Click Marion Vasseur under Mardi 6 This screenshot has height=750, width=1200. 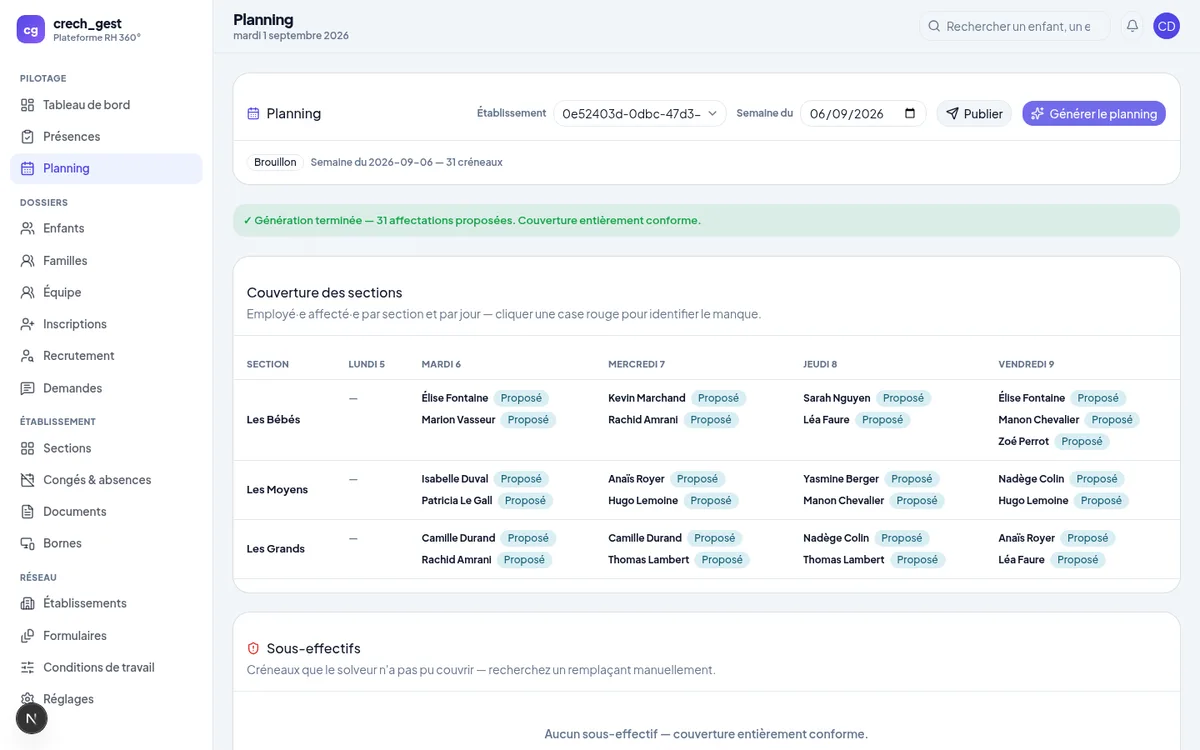coord(458,420)
